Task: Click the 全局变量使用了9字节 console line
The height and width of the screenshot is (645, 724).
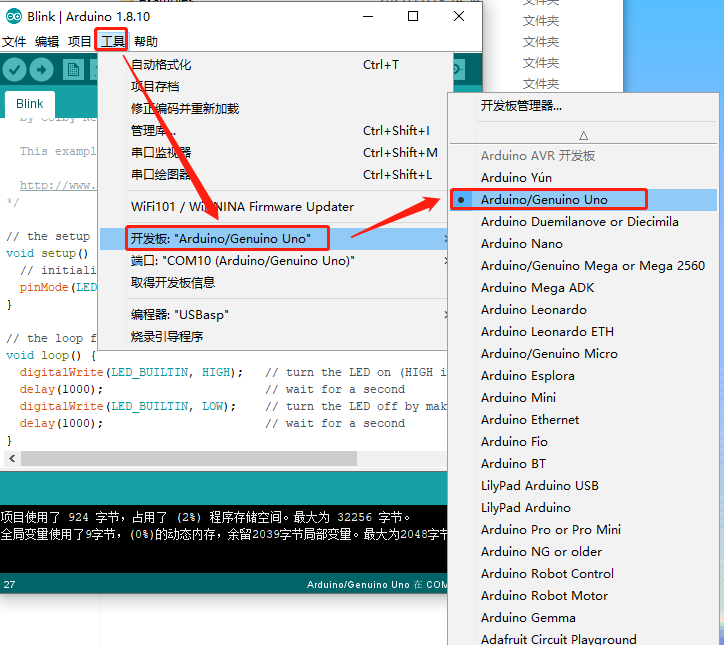Action: pos(224,535)
